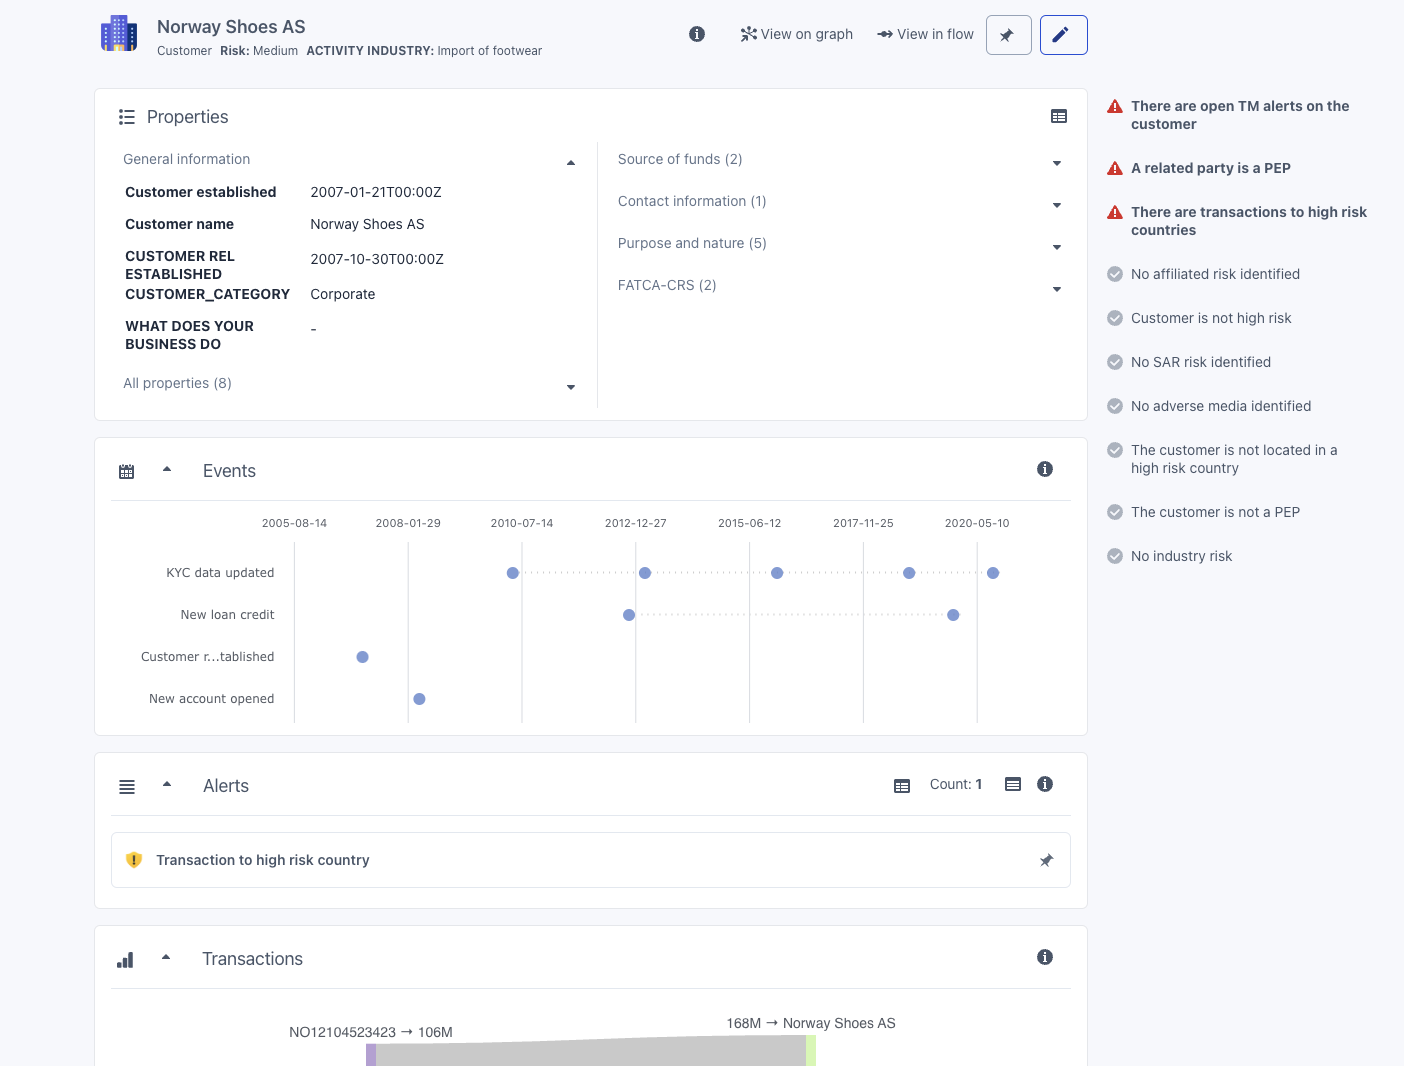The height and width of the screenshot is (1066, 1404).
Task: Click the Alerts table view icon
Action: coord(902,786)
